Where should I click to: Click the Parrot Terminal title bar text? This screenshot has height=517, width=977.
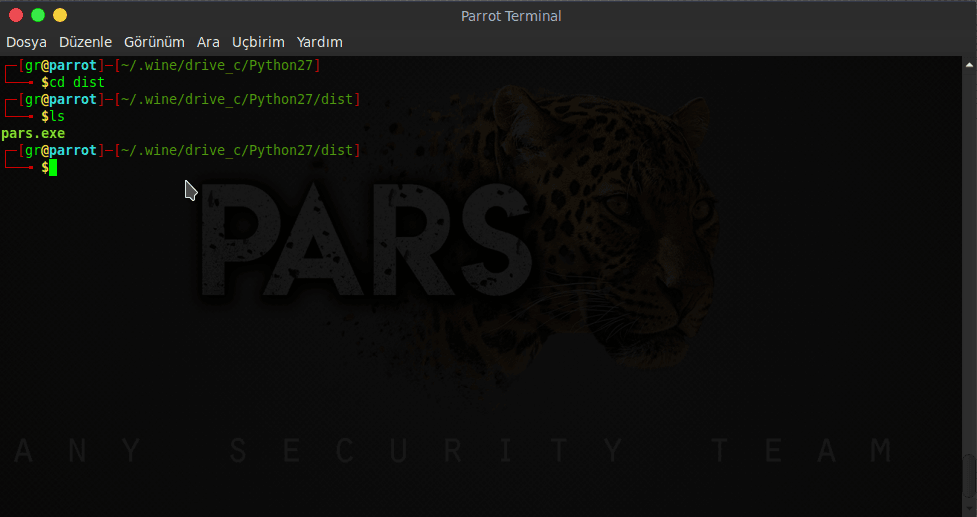coord(511,16)
